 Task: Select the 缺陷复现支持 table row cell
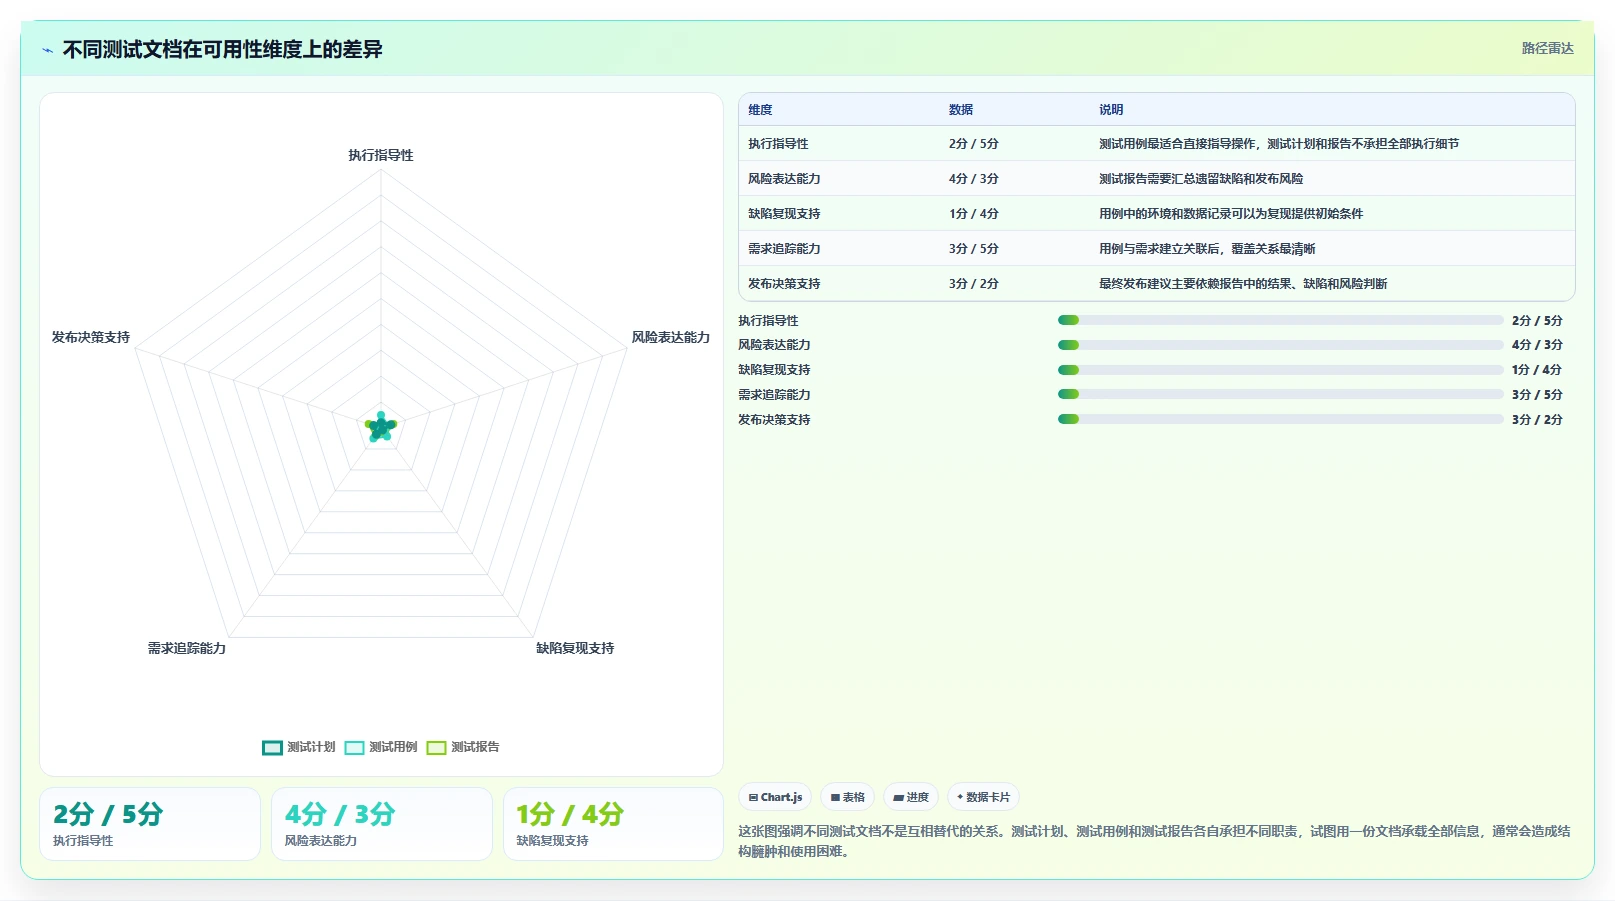(784, 214)
